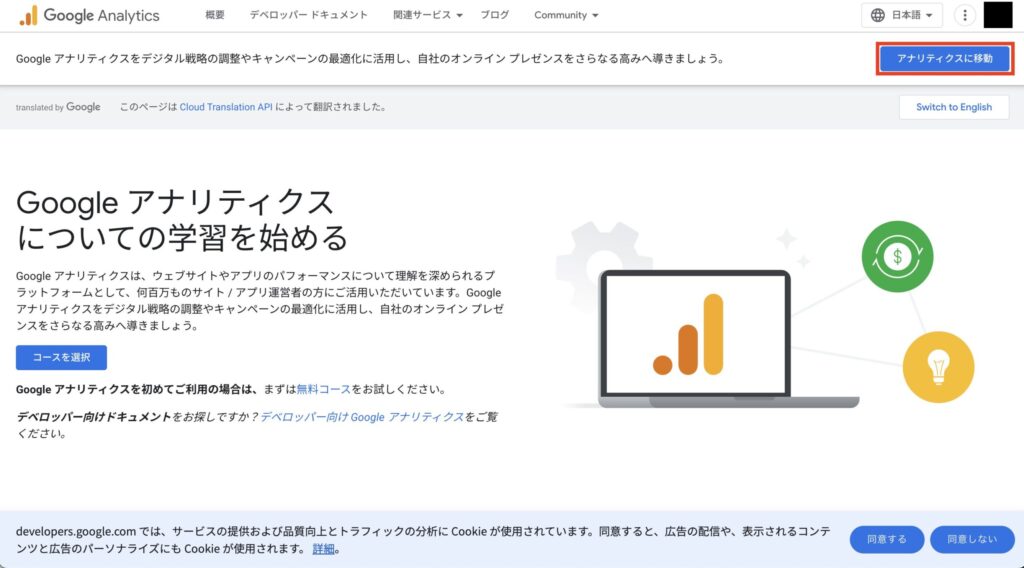Viewport: 1024px width, 568px height.
Task: Click the コースを選択 button
Action: (61, 358)
